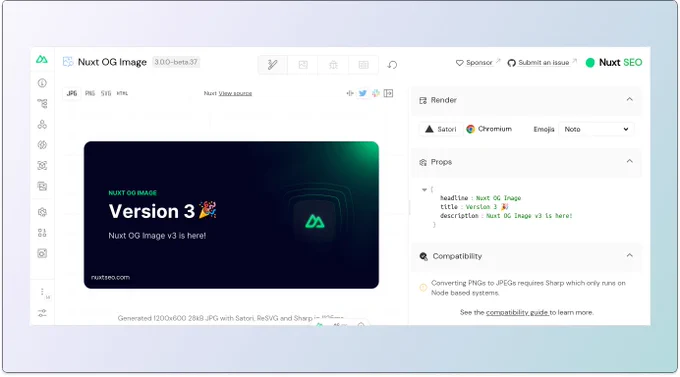Image resolution: width=680 pixels, height=377 pixels.
Task: Click the title value Version 3 in Props
Action: tap(487, 207)
